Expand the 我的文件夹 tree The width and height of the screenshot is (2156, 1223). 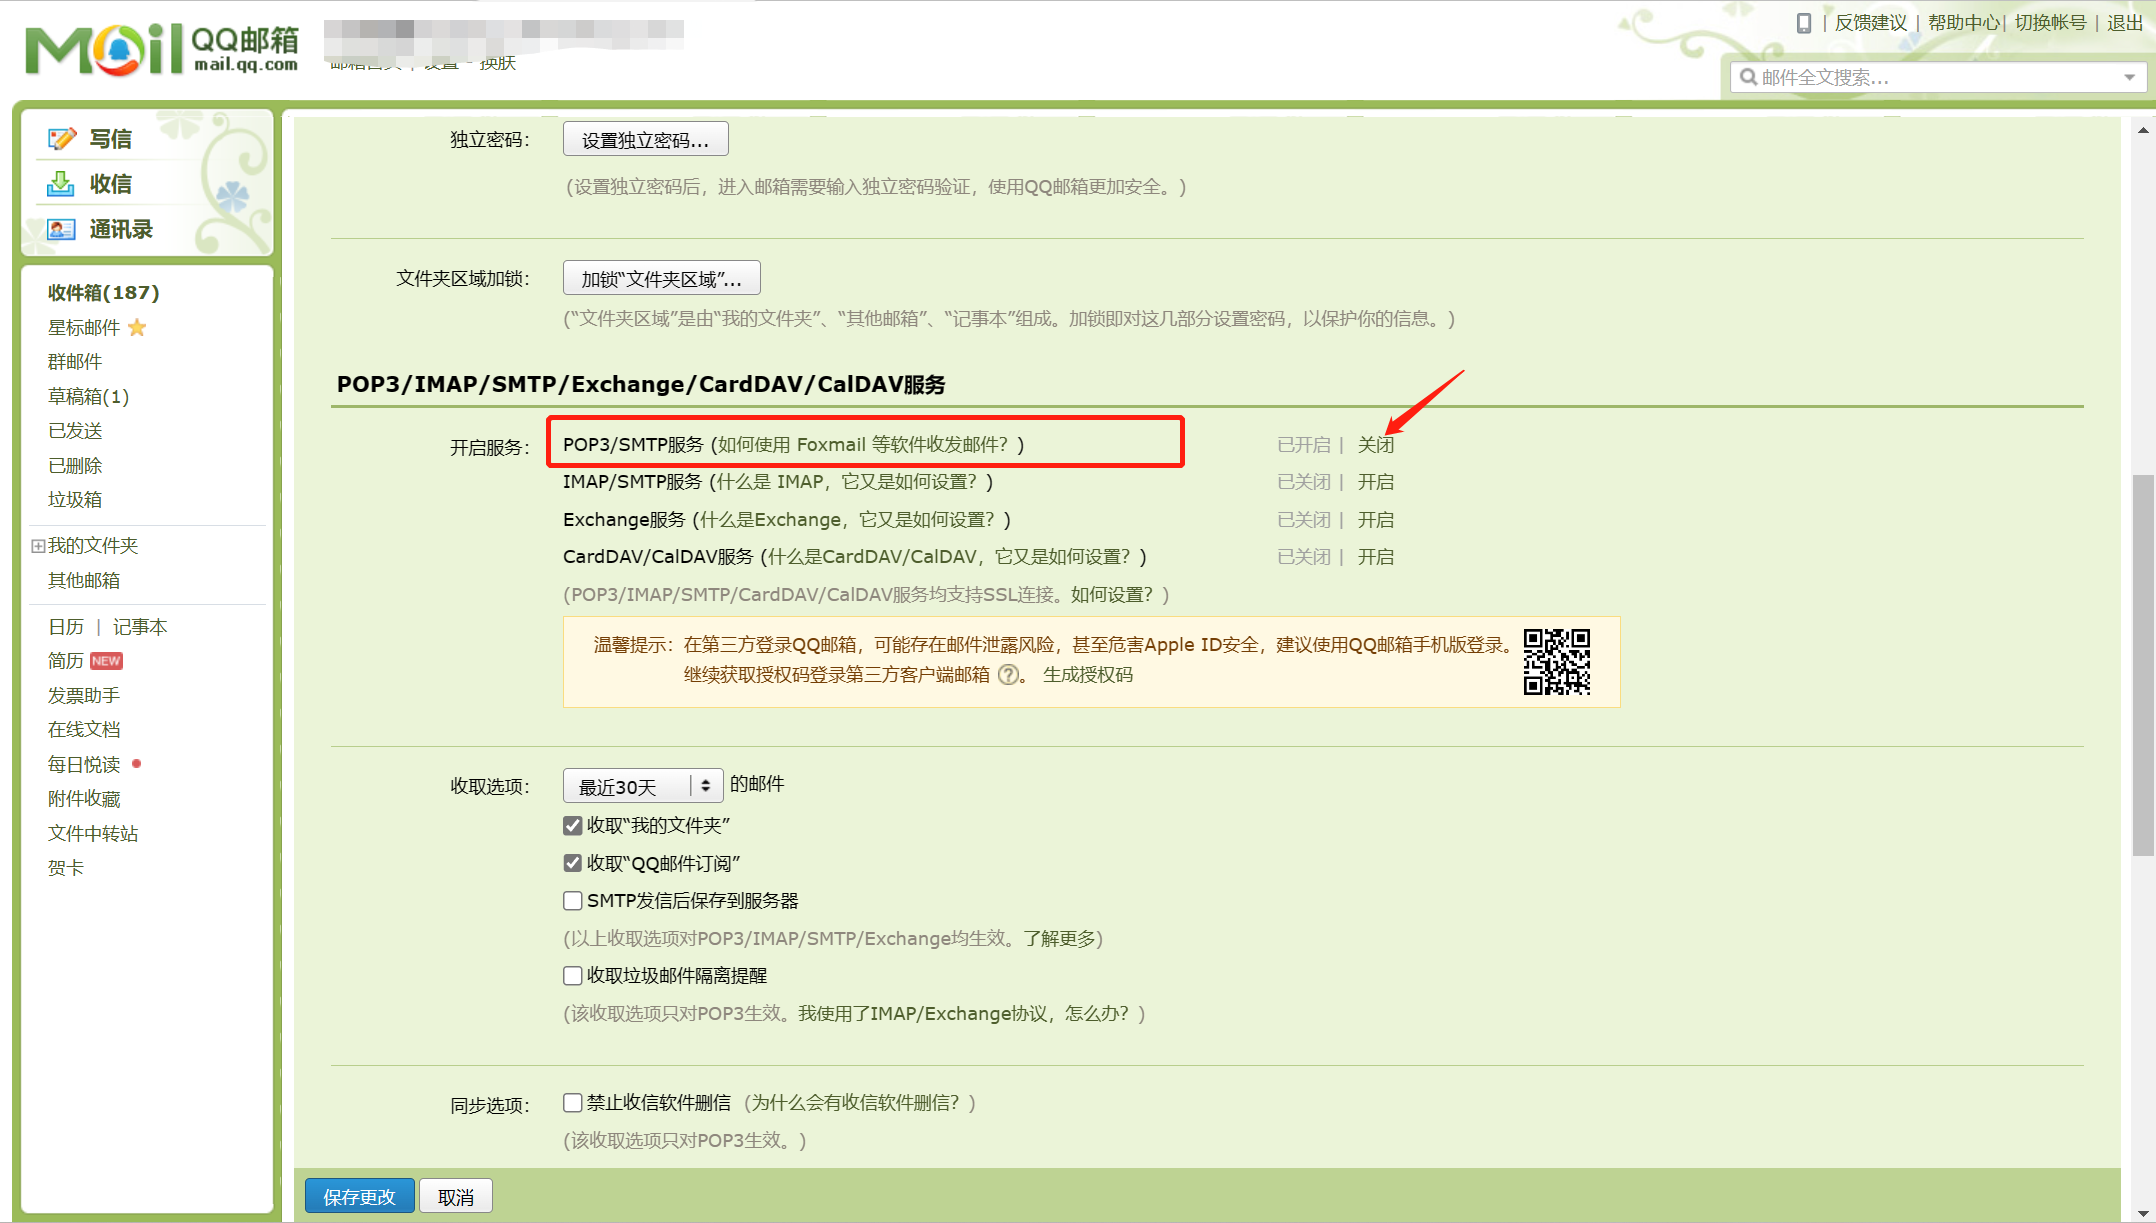[x=36, y=545]
